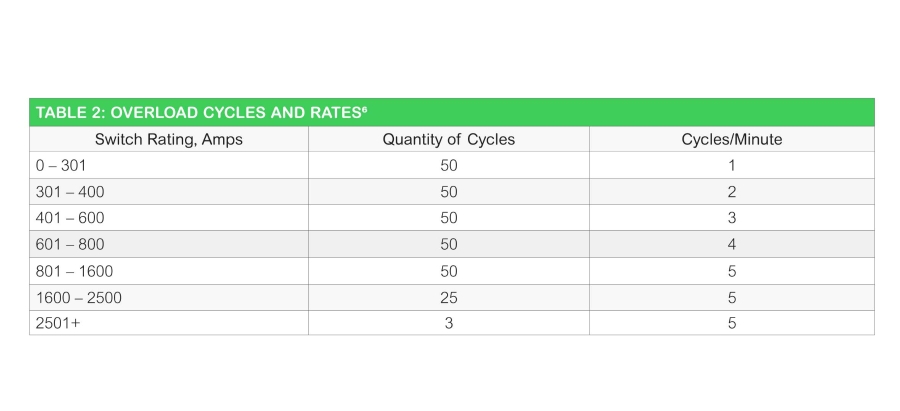Select quantity 50 in the 0 – 301 row
This screenshot has width=900, height=411.
click(x=449, y=165)
